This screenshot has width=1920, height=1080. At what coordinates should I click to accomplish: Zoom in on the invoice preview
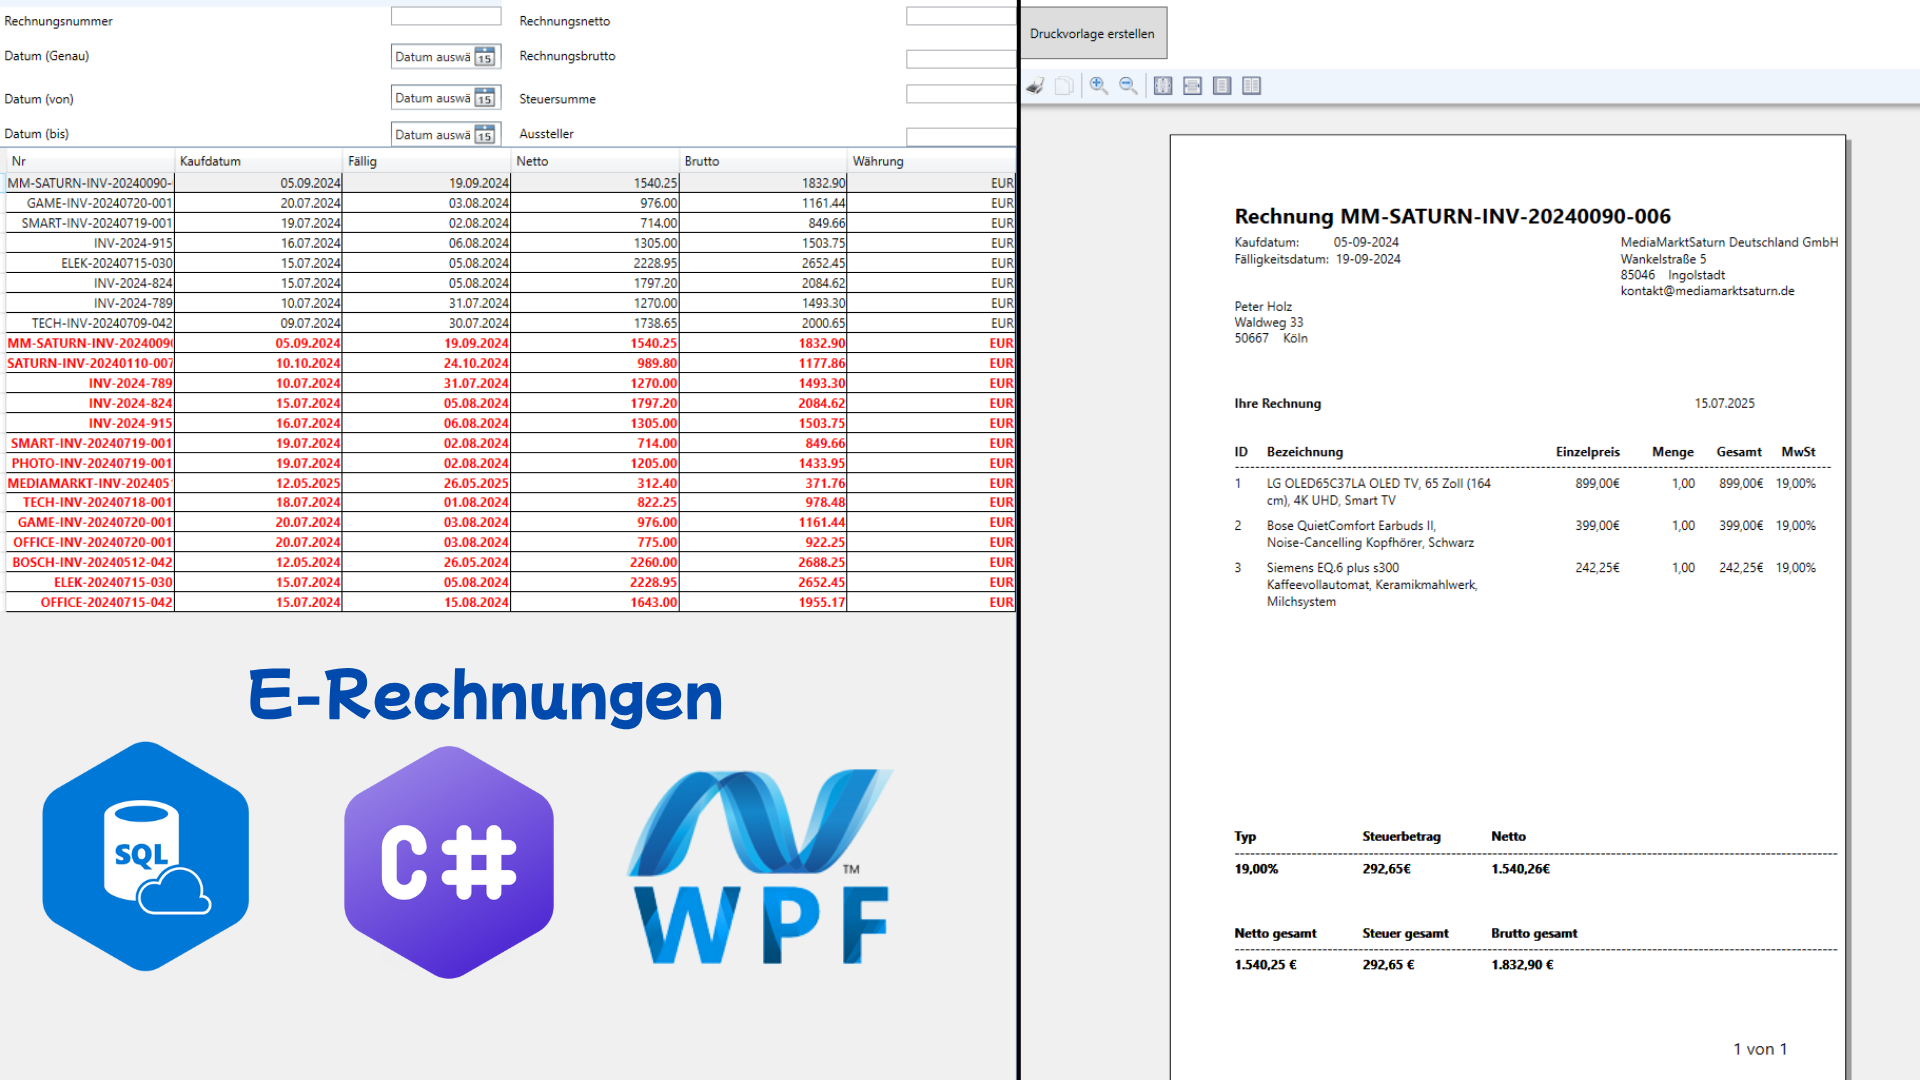1098,86
